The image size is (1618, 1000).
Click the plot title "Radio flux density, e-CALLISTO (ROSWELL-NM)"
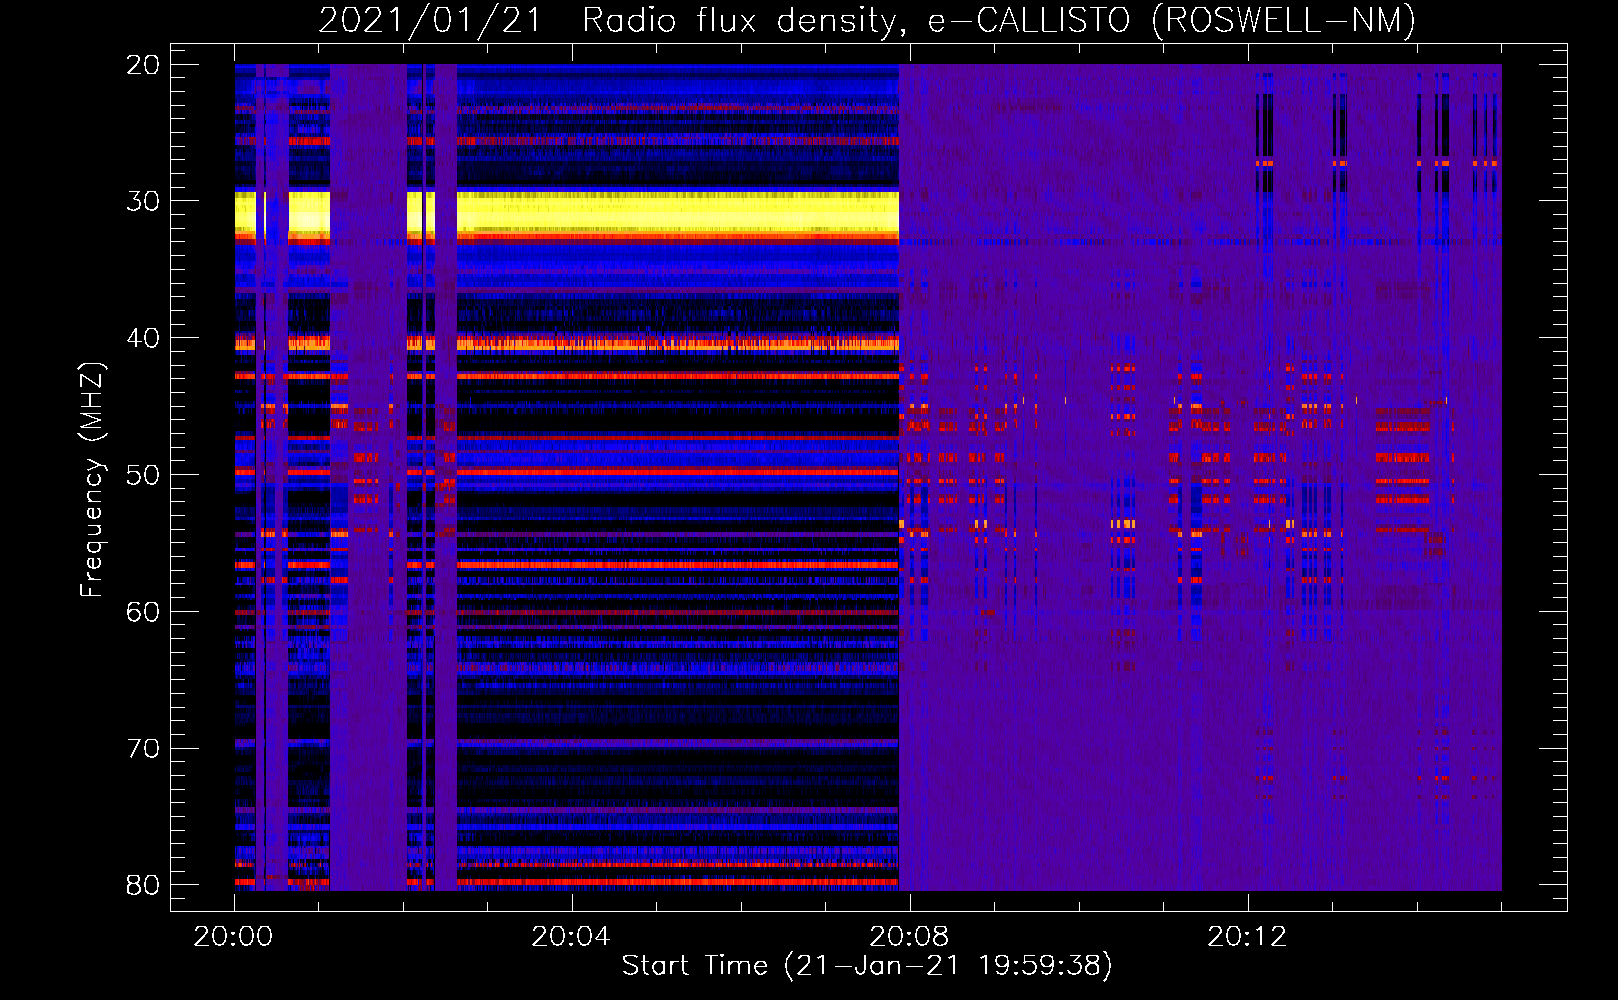coord(999,20)
